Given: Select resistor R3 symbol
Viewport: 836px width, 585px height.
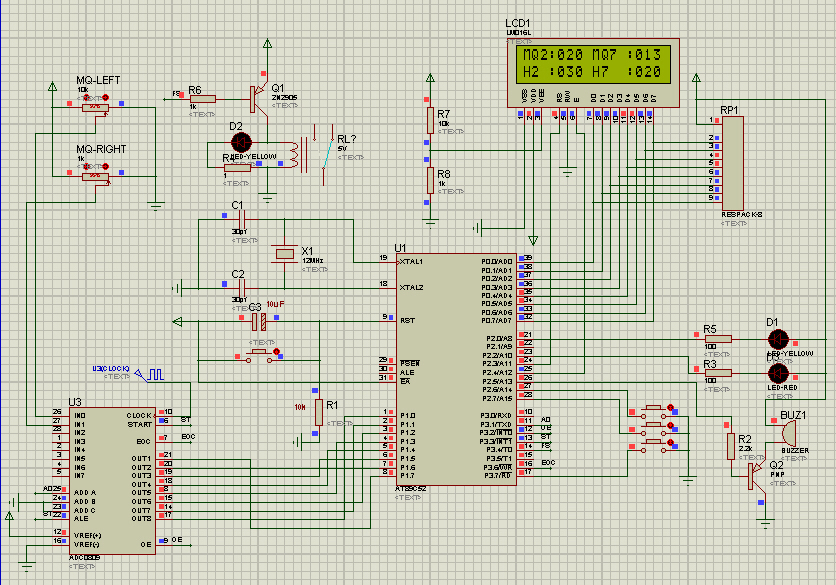Looking at the screenshot, I should [718, 373].
